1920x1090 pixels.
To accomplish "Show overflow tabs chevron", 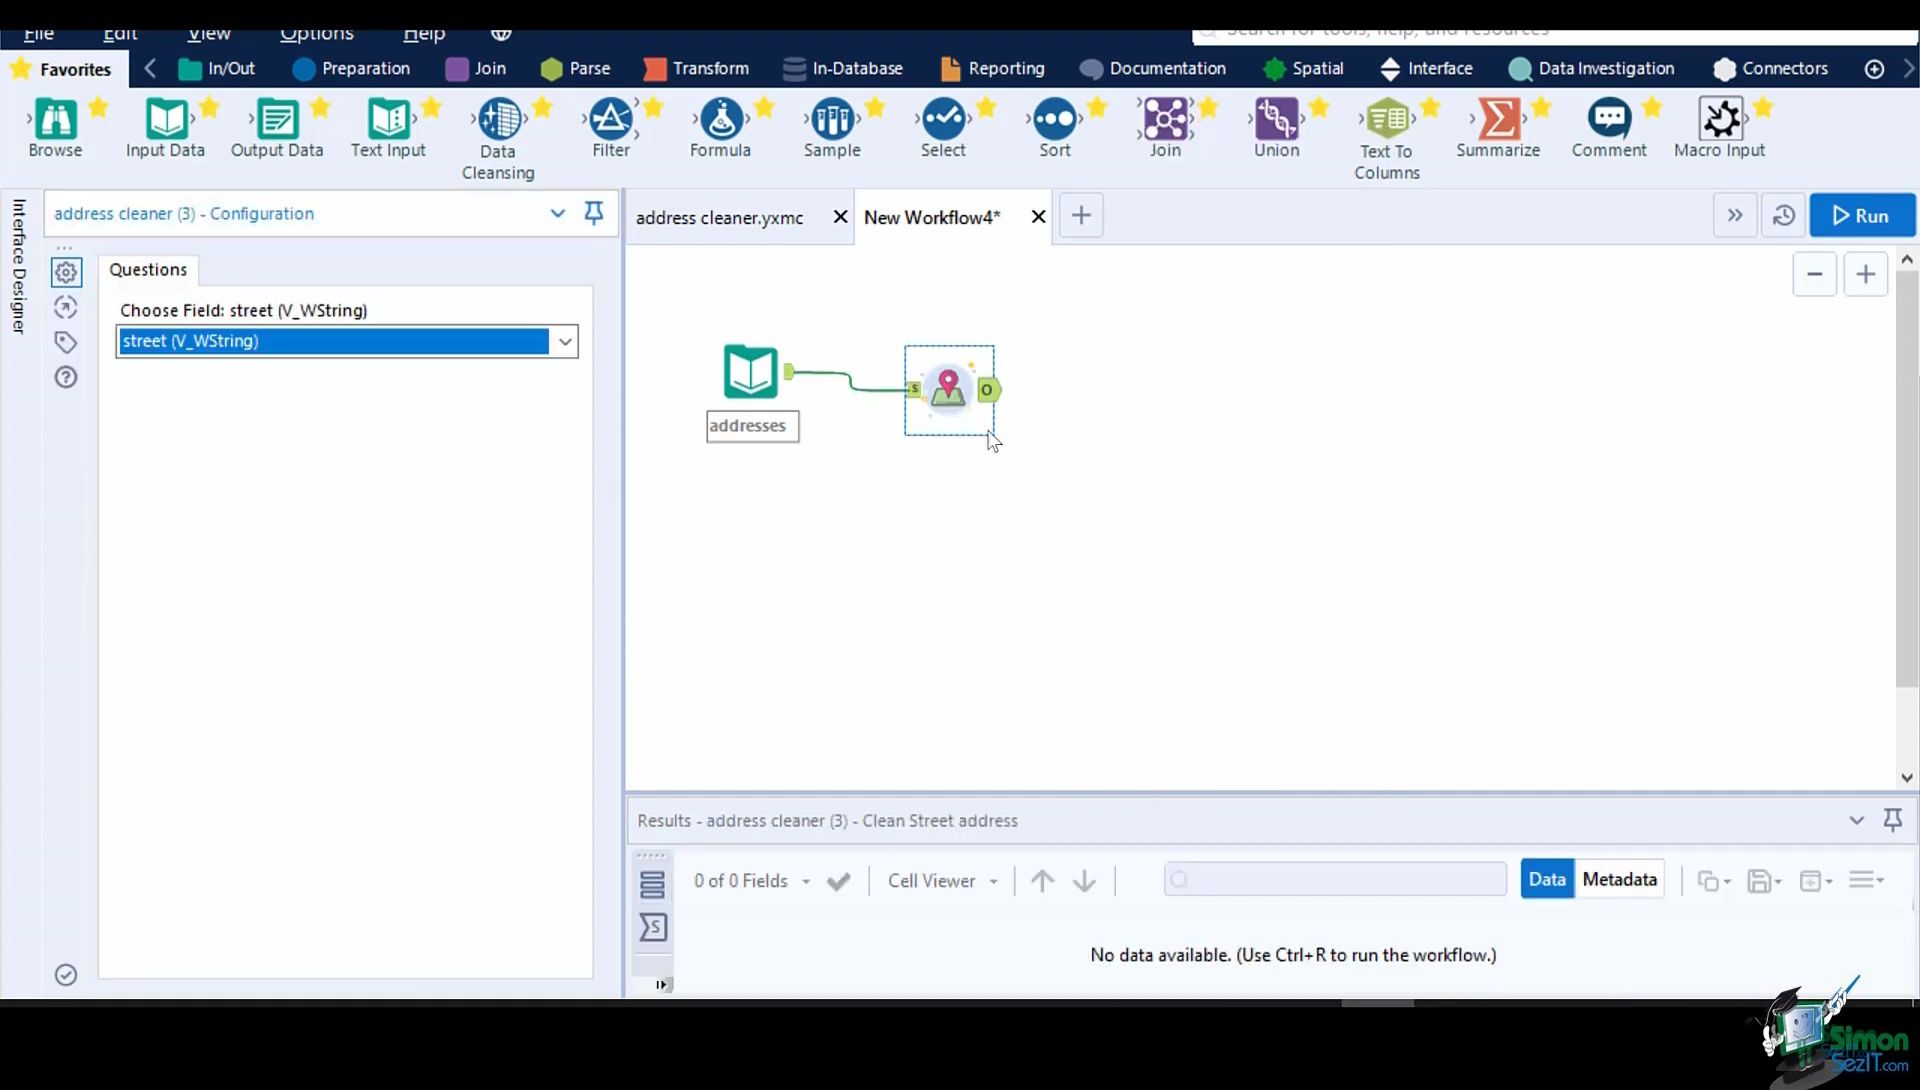I will click(x=1735, y=215).
